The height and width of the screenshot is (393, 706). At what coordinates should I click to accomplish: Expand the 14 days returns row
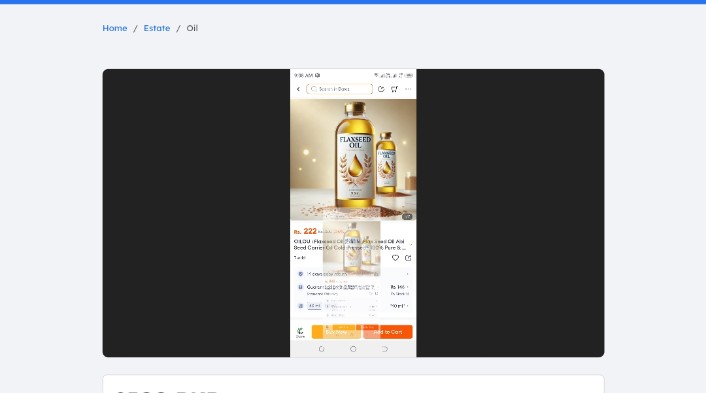(353, 274)
